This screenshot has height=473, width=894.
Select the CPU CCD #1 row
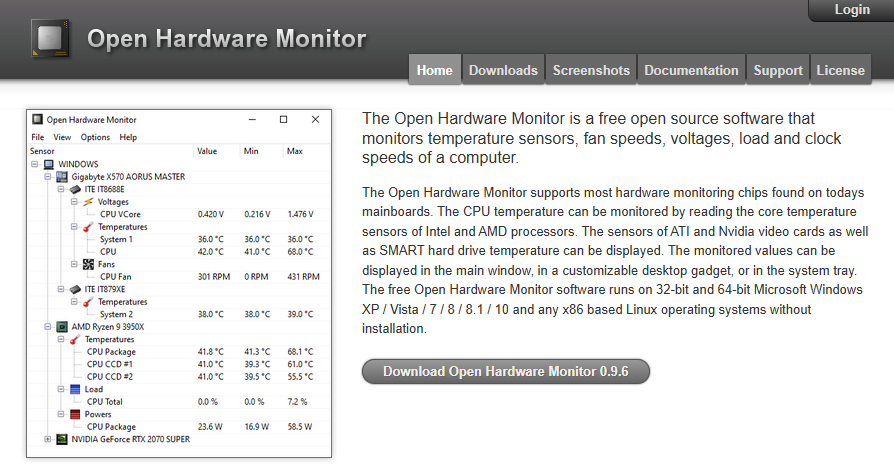179,364
